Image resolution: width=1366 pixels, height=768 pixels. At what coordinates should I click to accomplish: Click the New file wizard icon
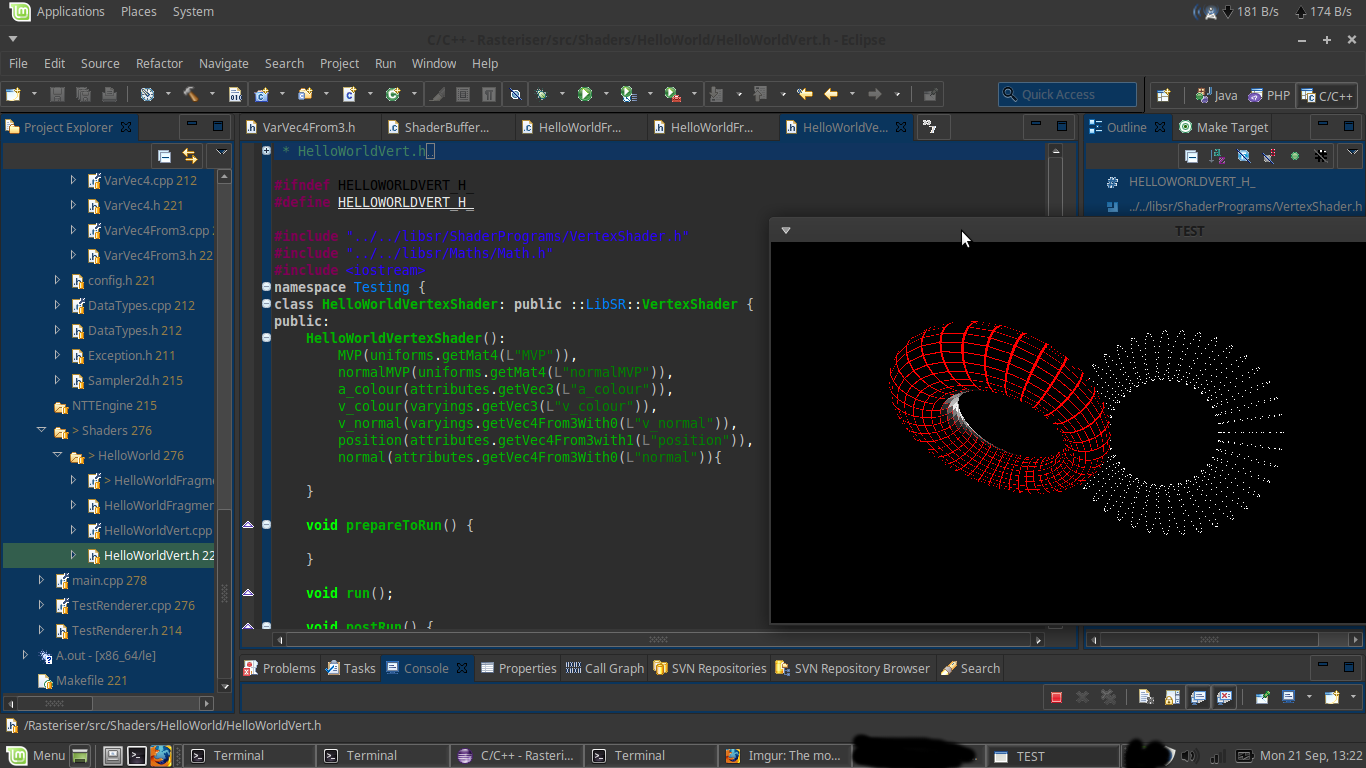13,94
